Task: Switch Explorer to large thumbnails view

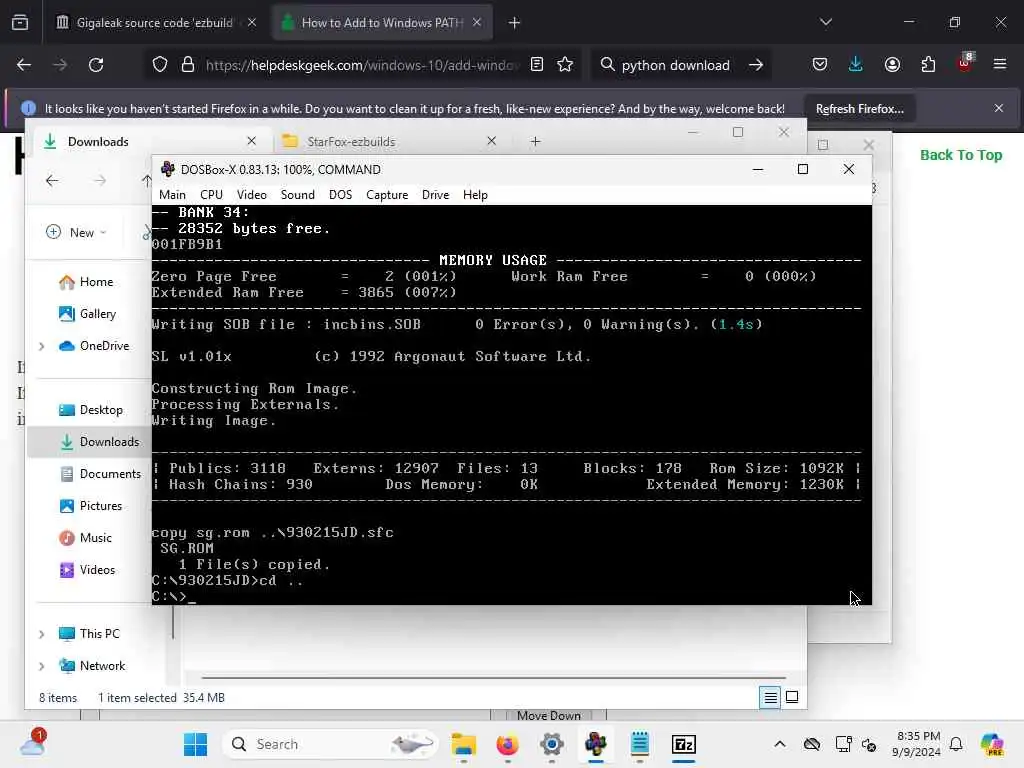Action: coord(792,697)
